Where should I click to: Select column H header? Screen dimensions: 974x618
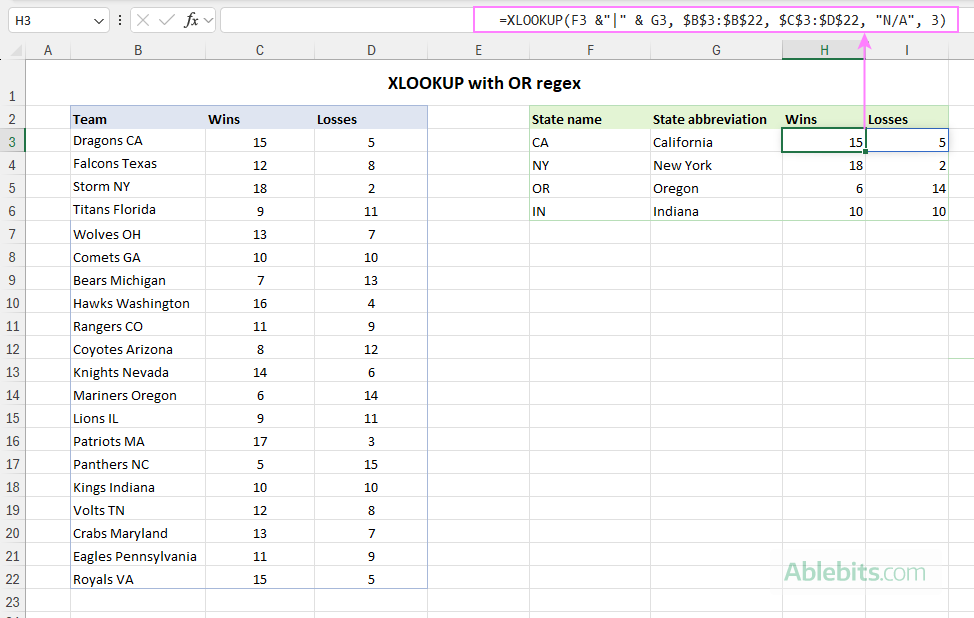(x=823, y=49)
